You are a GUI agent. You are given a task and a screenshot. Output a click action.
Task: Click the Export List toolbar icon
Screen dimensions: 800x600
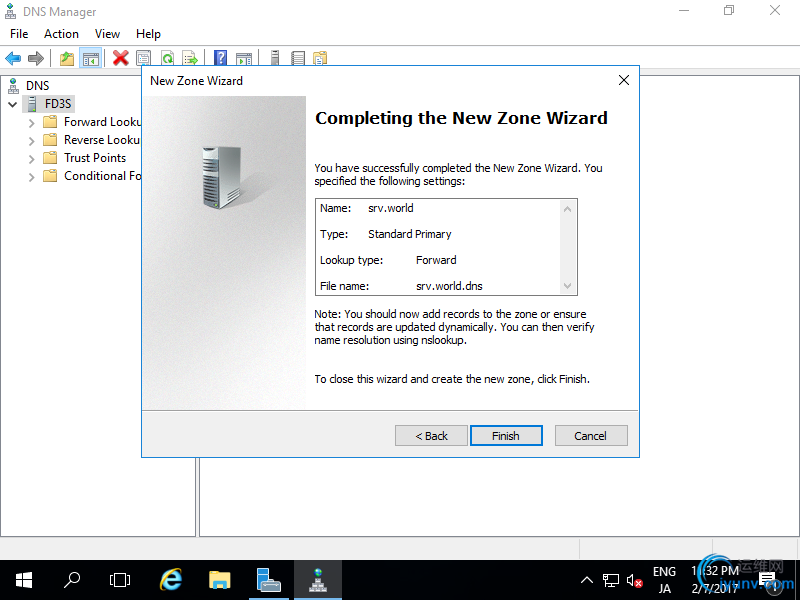(x=190, y=58)
